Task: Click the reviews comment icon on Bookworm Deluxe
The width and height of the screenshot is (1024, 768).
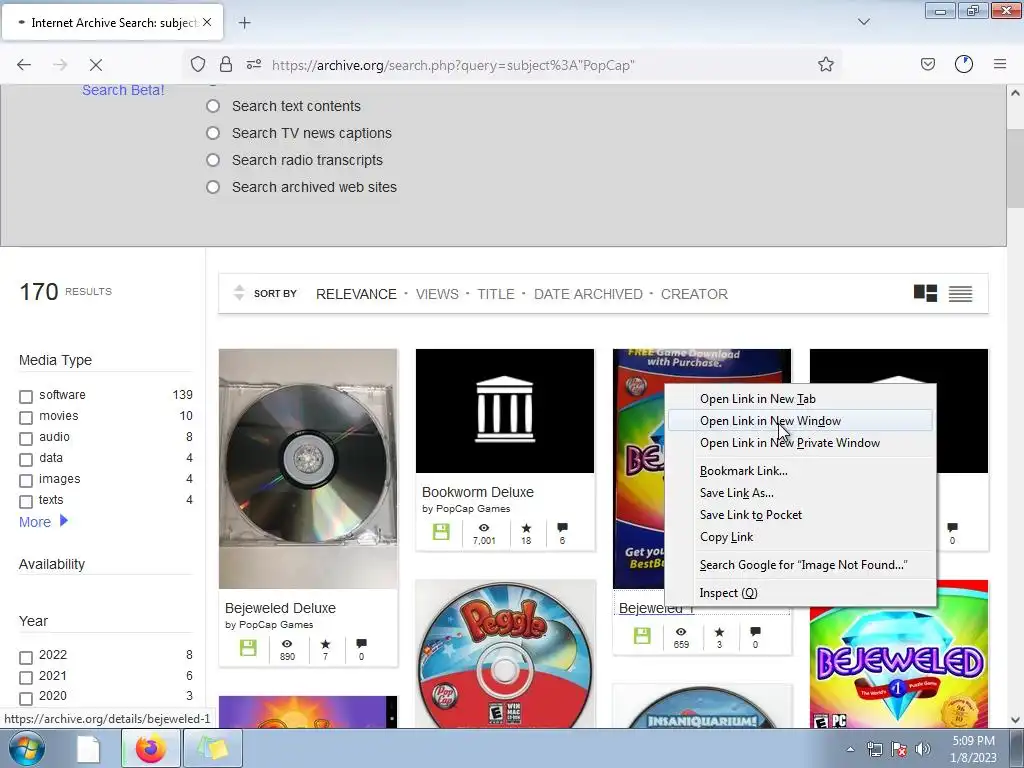Action: pyautogui.click(x=562, y=528)
